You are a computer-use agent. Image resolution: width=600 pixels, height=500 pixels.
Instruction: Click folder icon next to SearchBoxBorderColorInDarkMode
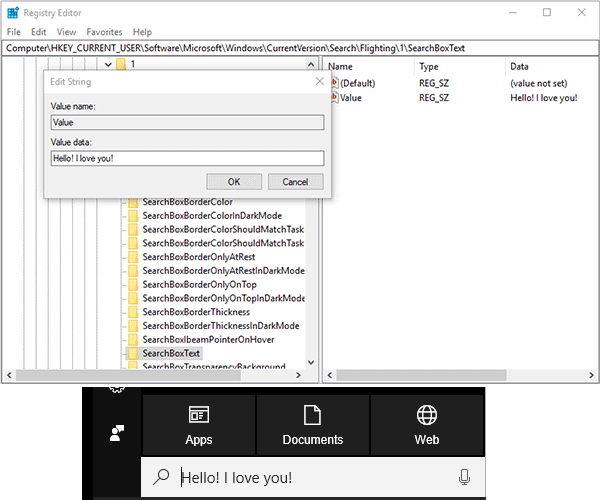pos(133,216)
